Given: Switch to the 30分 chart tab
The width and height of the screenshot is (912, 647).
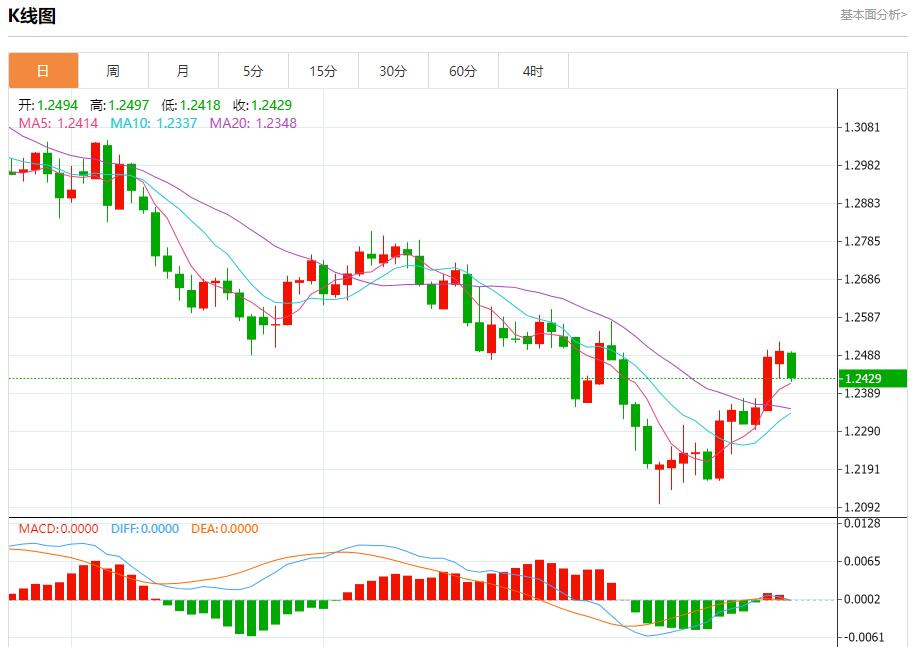Looking at the screenshot, I should point(393,71).
